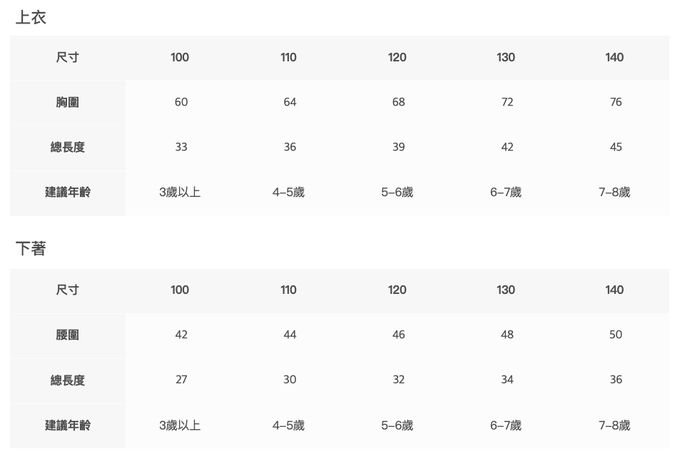Select the 上衣 total length value 45
This screenshot has height=453, width=680.
tap(615, 147)
